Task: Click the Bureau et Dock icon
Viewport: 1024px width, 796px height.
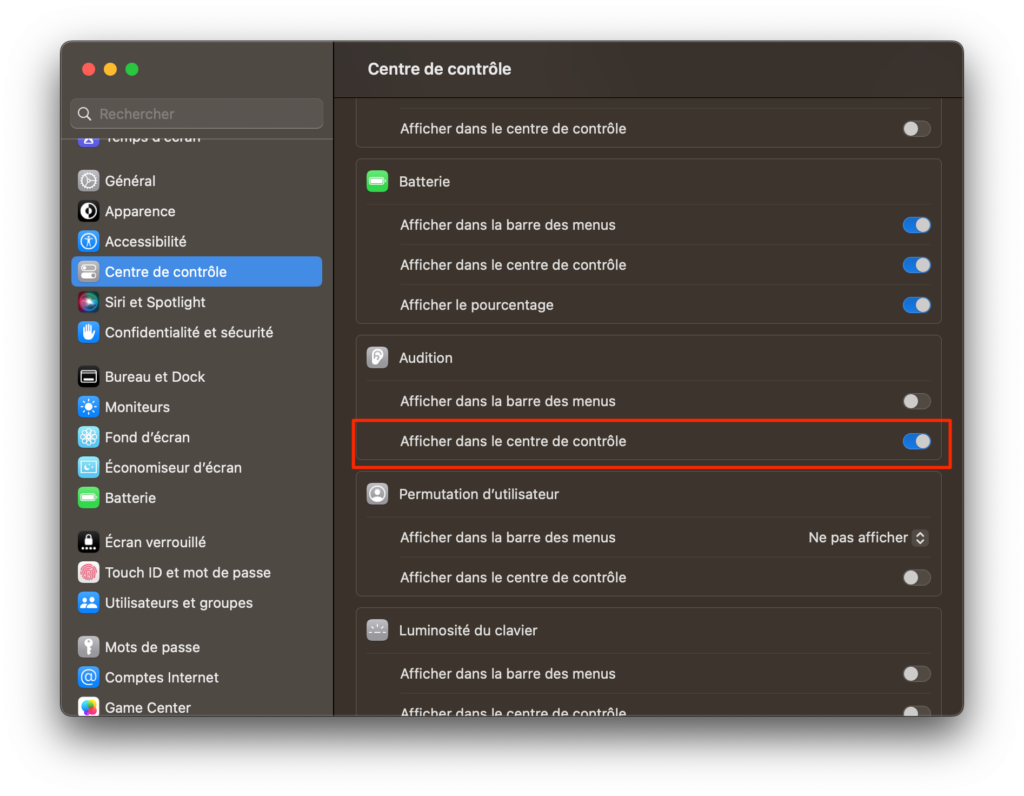Action: pos(88,377)
